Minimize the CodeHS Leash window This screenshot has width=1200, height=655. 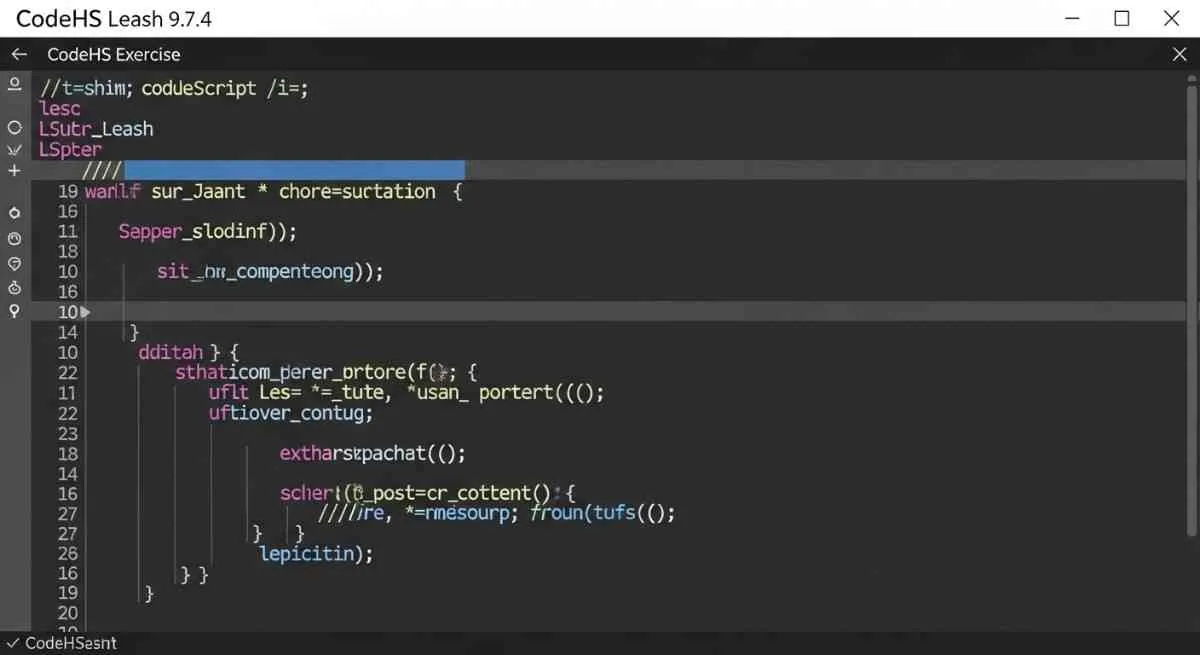click(1073, 19)
